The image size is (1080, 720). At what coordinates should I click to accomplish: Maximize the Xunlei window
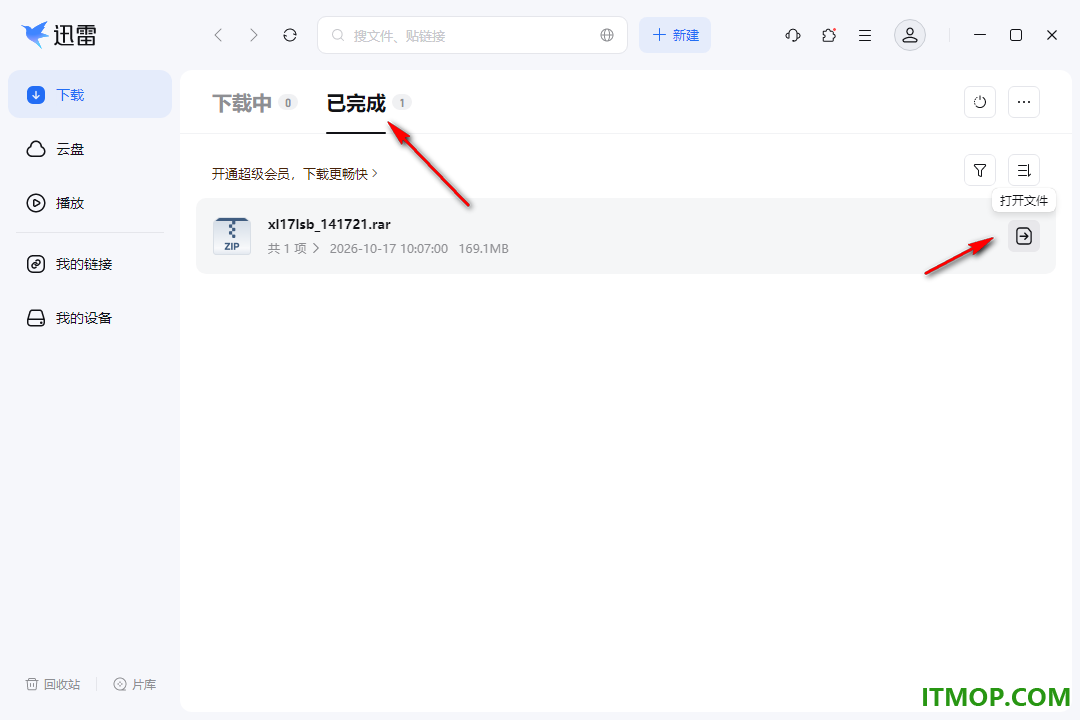(x=1016, y=34)
